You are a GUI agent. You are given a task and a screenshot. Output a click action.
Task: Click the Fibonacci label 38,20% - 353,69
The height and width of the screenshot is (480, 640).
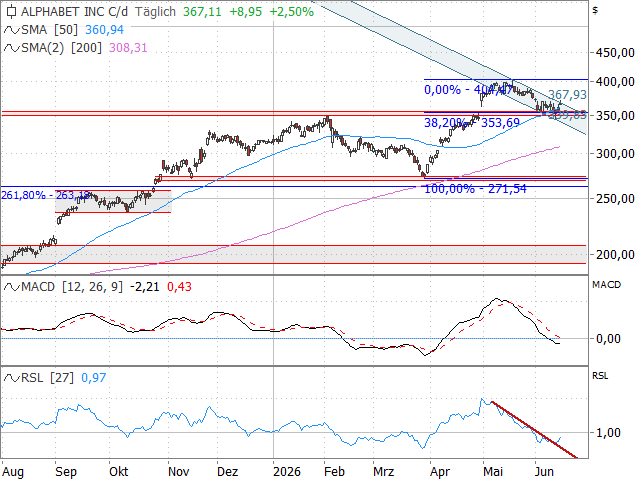[472, 122]
